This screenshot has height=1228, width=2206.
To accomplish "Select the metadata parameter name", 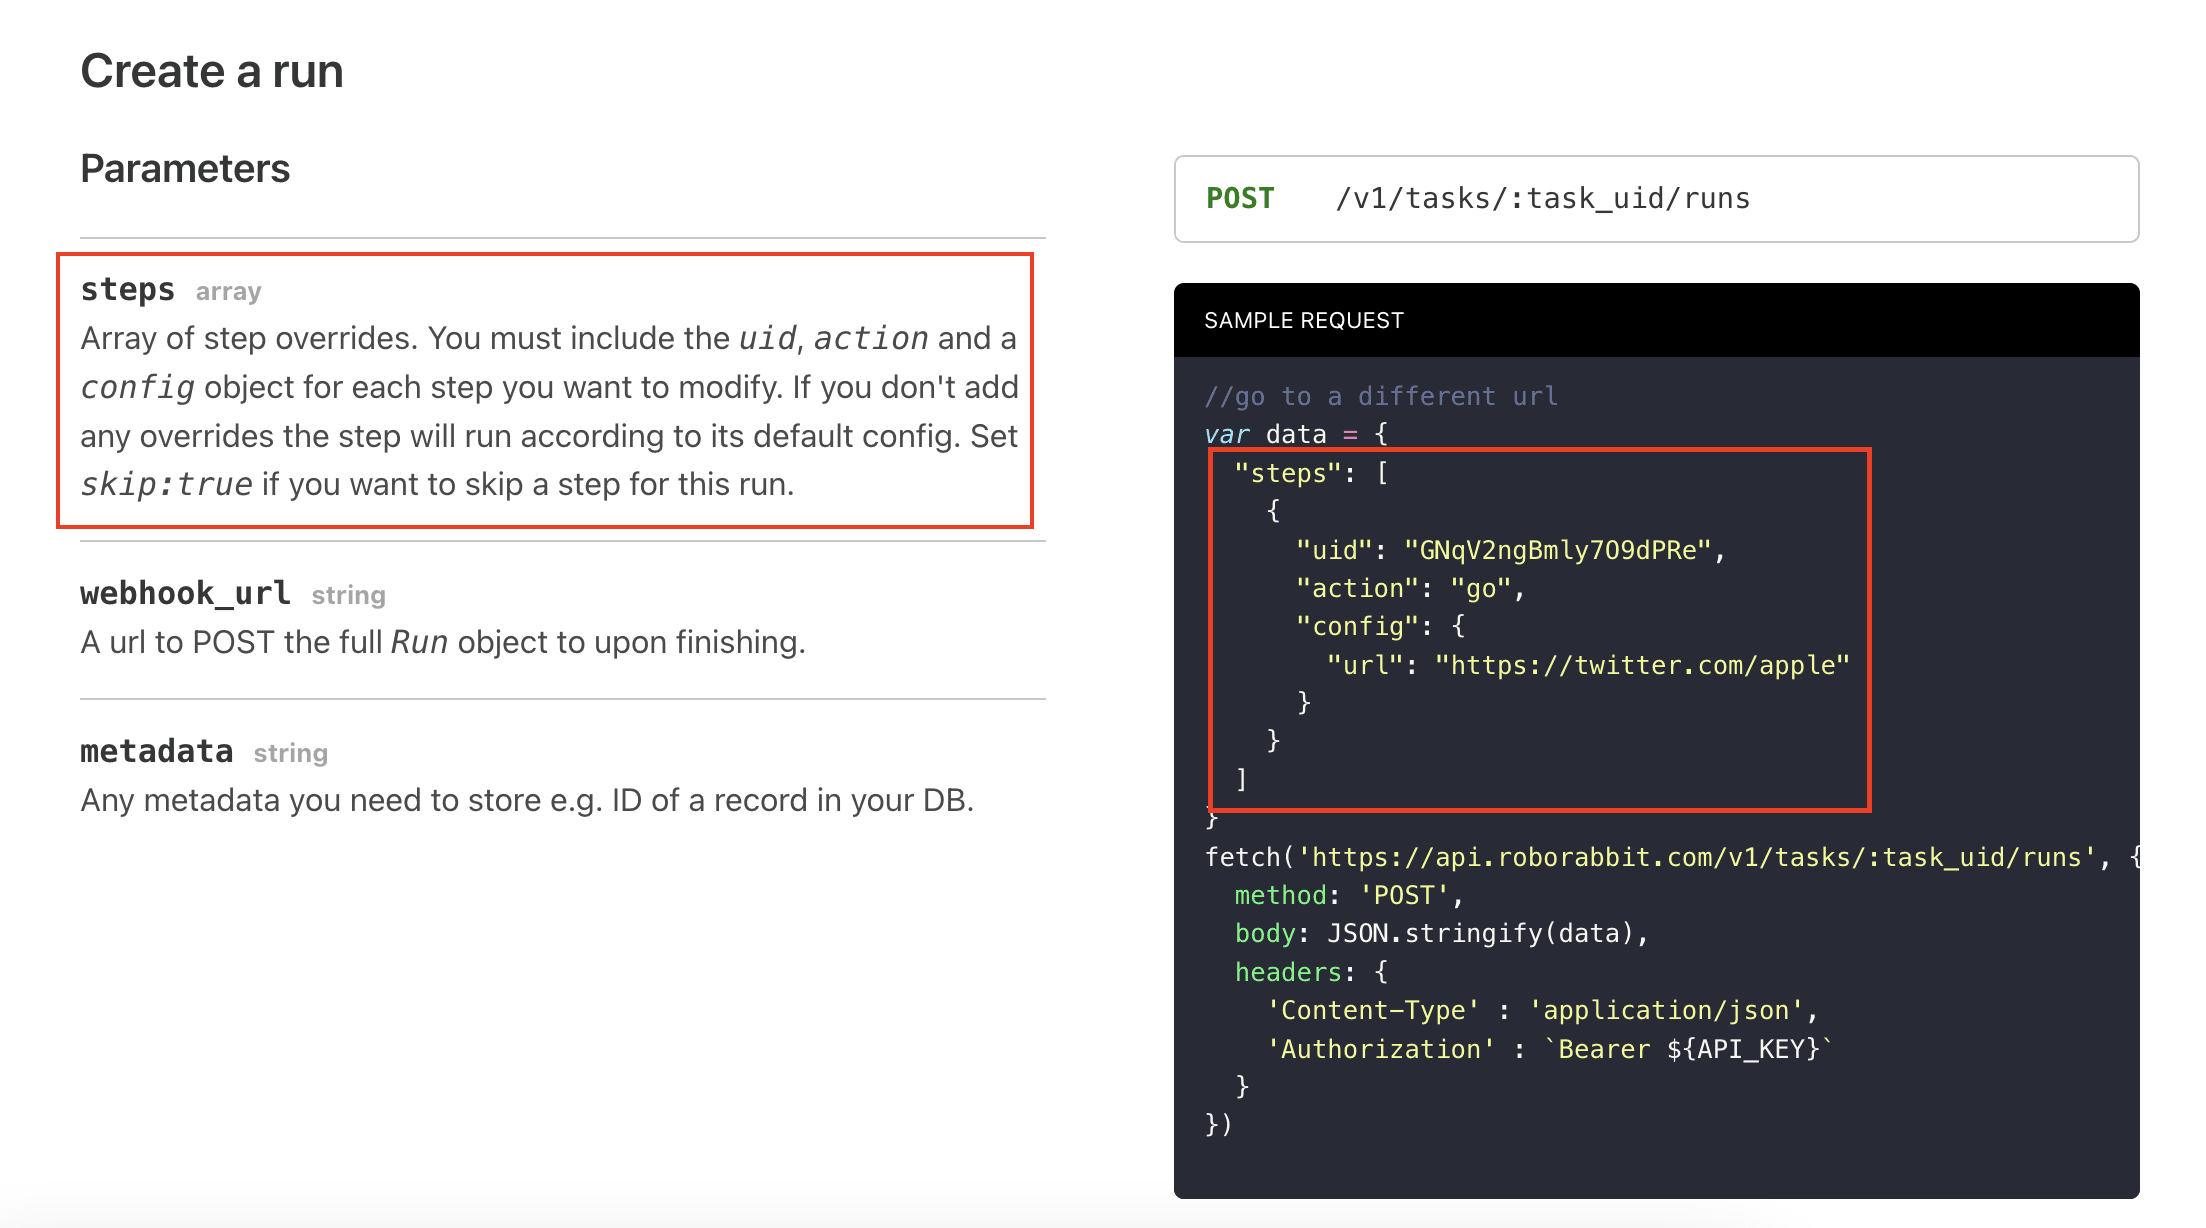I will click(157, 751).
